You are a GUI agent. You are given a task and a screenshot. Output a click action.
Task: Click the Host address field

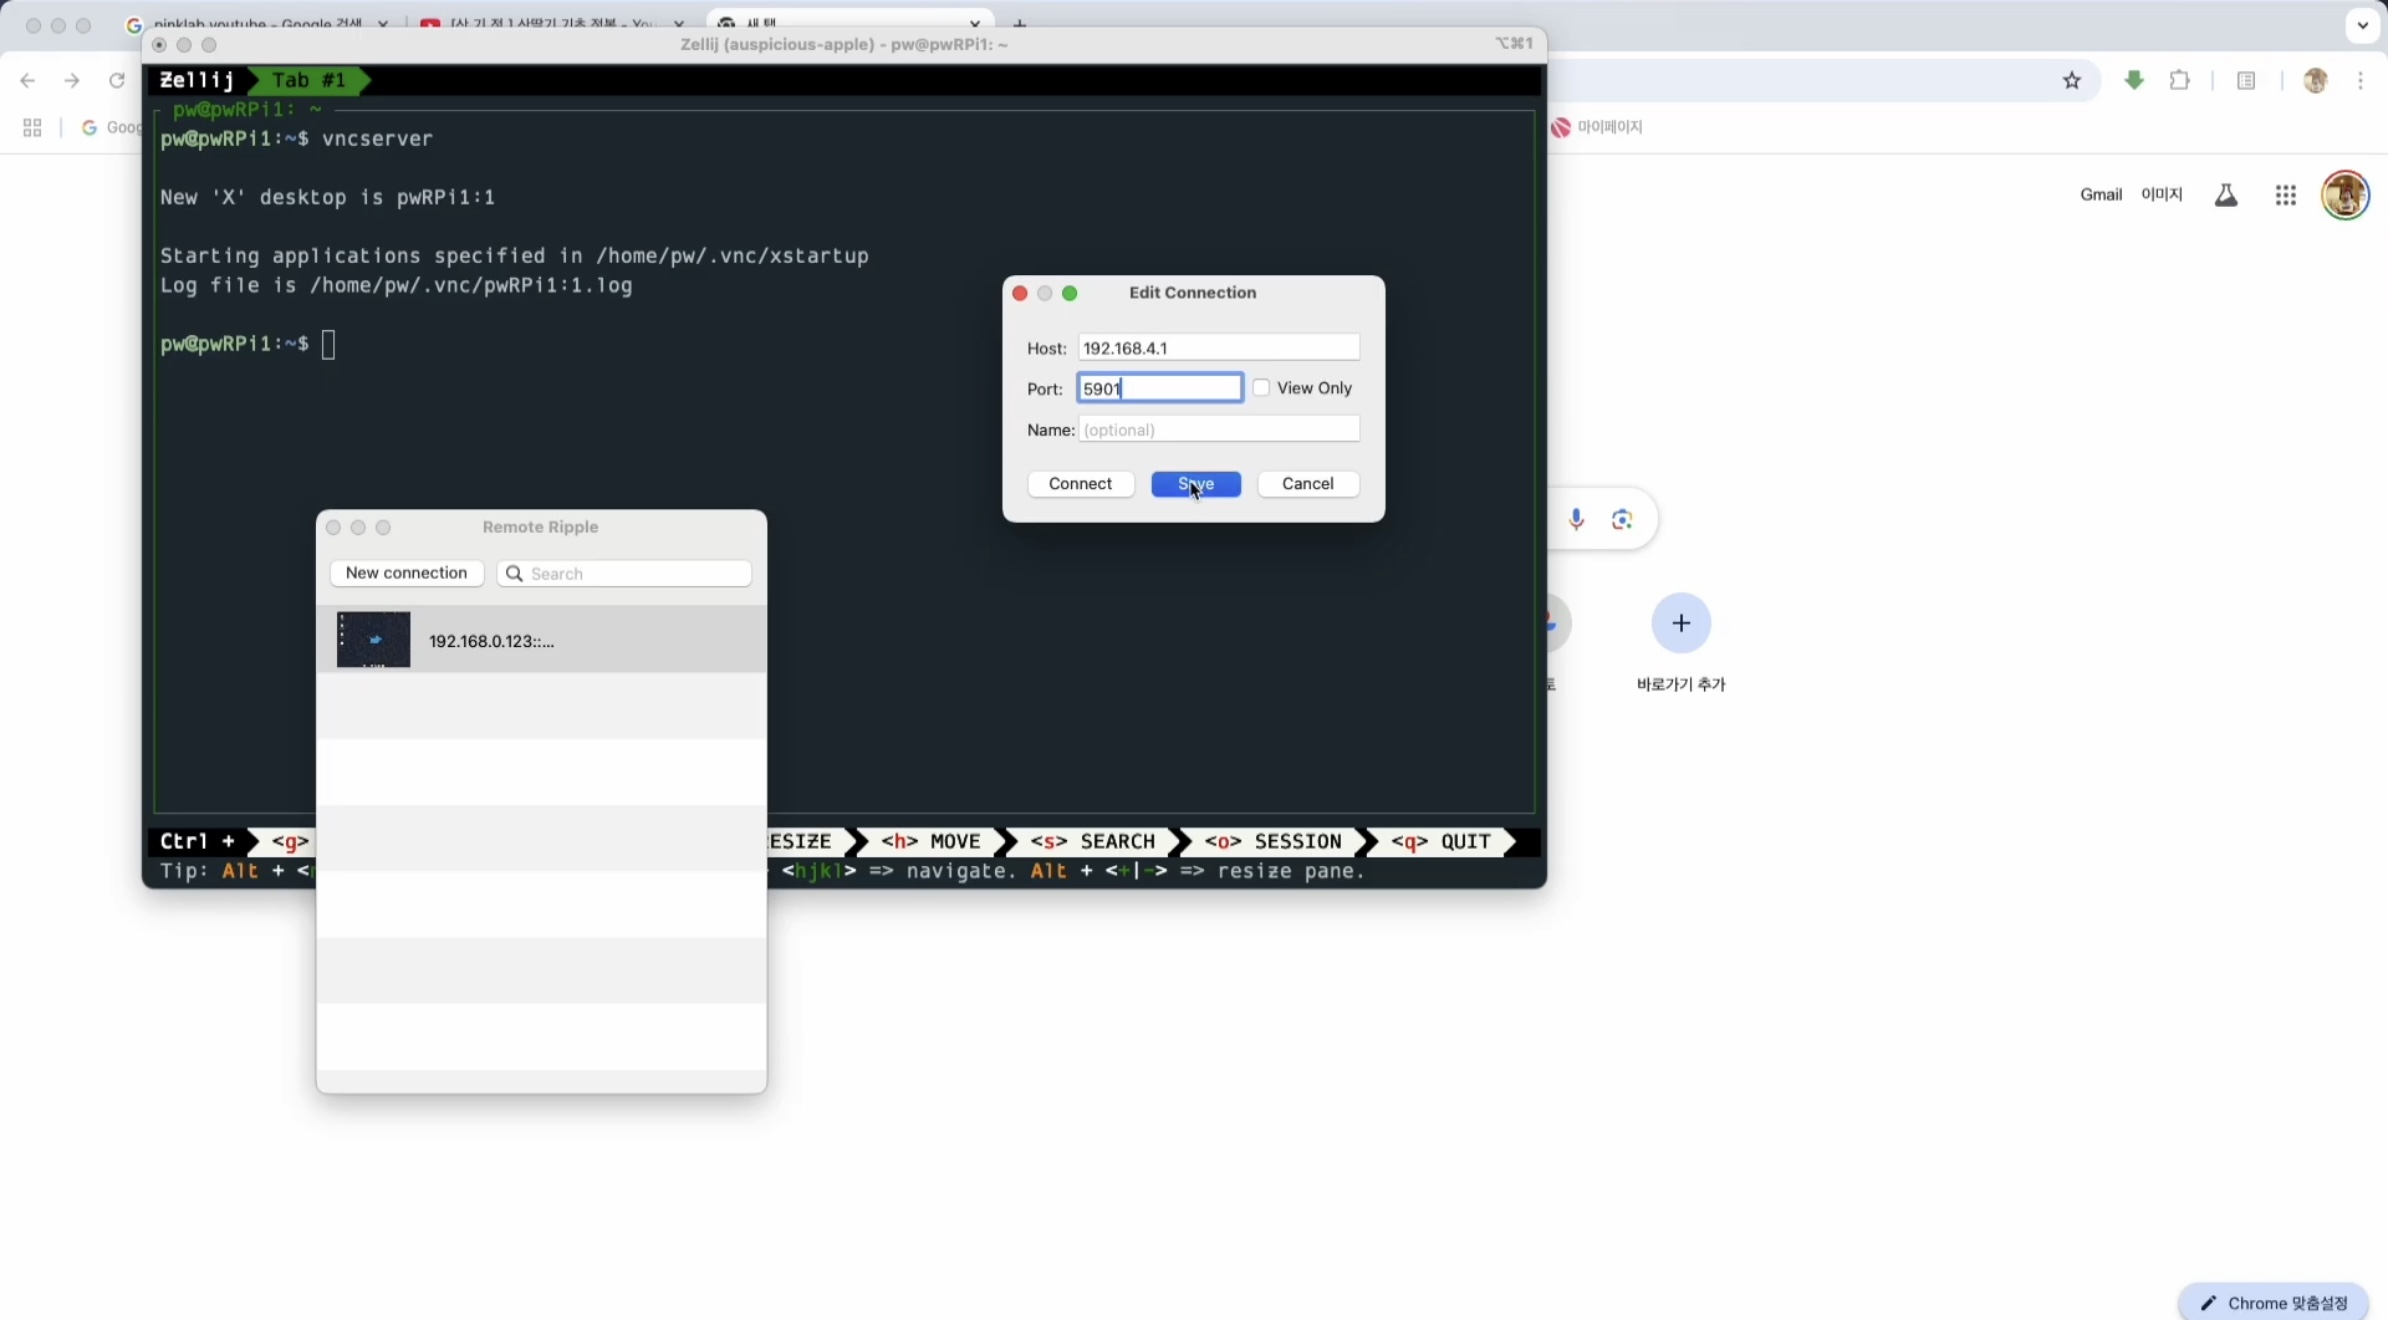tap(1218, 348)
